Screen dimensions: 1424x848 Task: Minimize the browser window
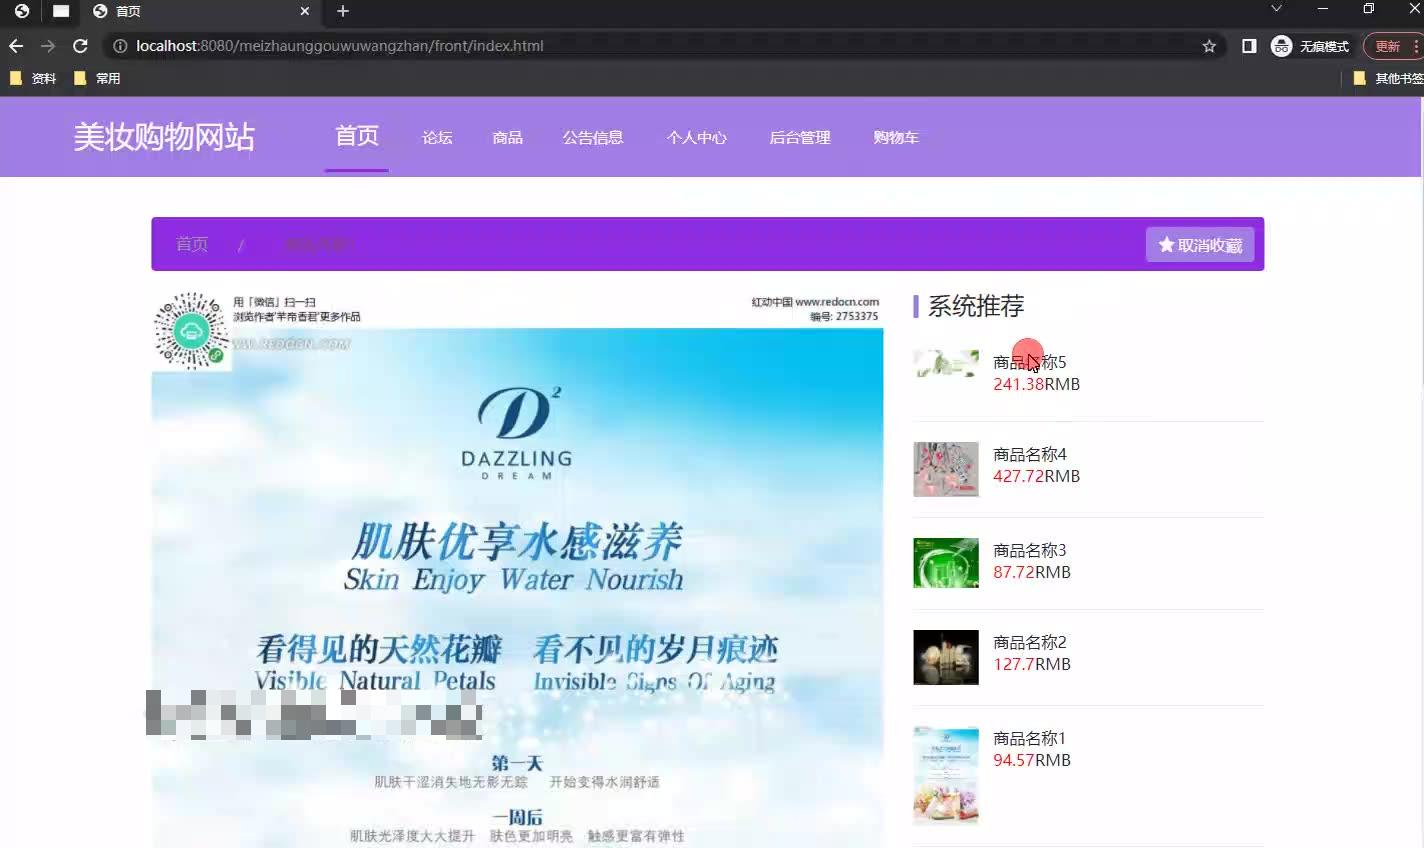point(1323,9)
